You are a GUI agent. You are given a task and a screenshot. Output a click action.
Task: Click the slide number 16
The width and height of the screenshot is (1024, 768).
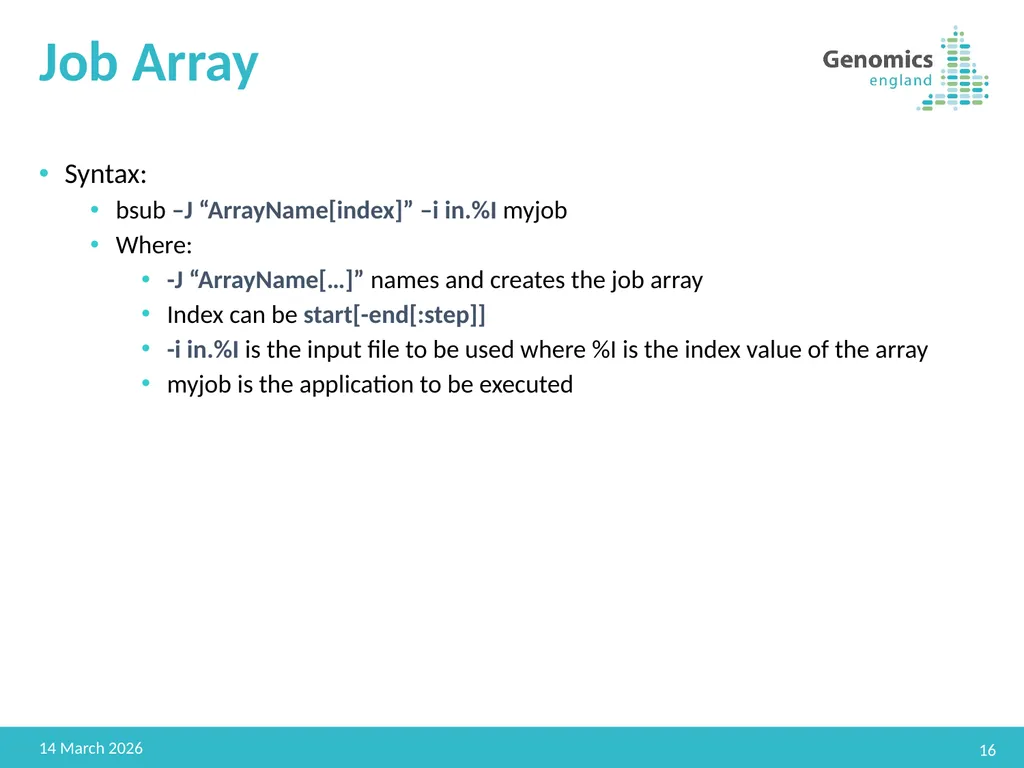click(987, 750)
